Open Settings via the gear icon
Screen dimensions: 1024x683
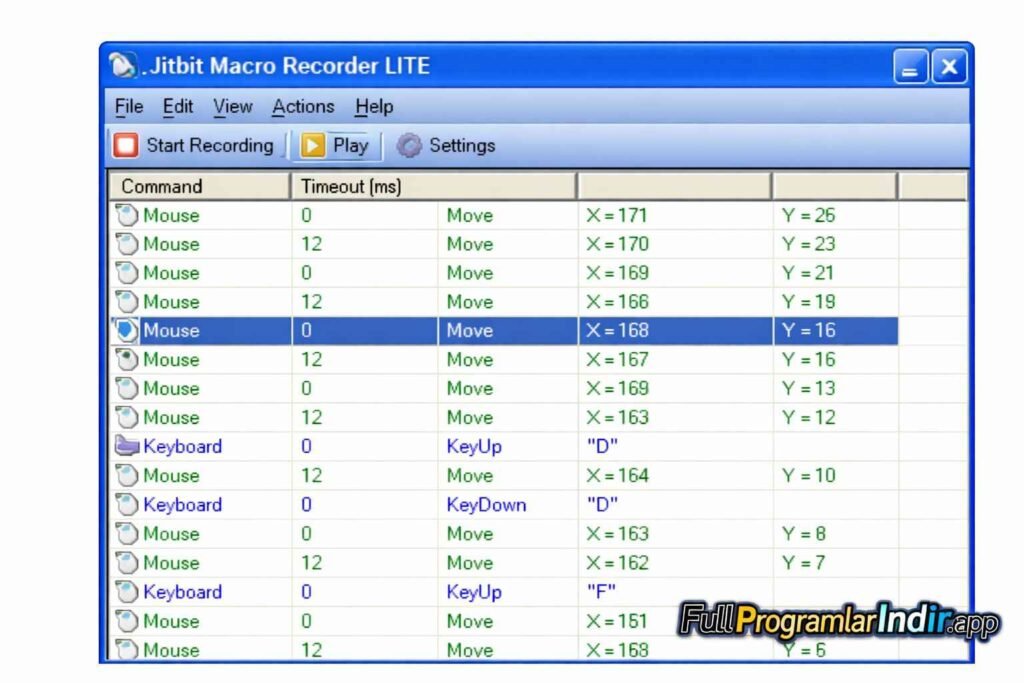pos(407,144)
